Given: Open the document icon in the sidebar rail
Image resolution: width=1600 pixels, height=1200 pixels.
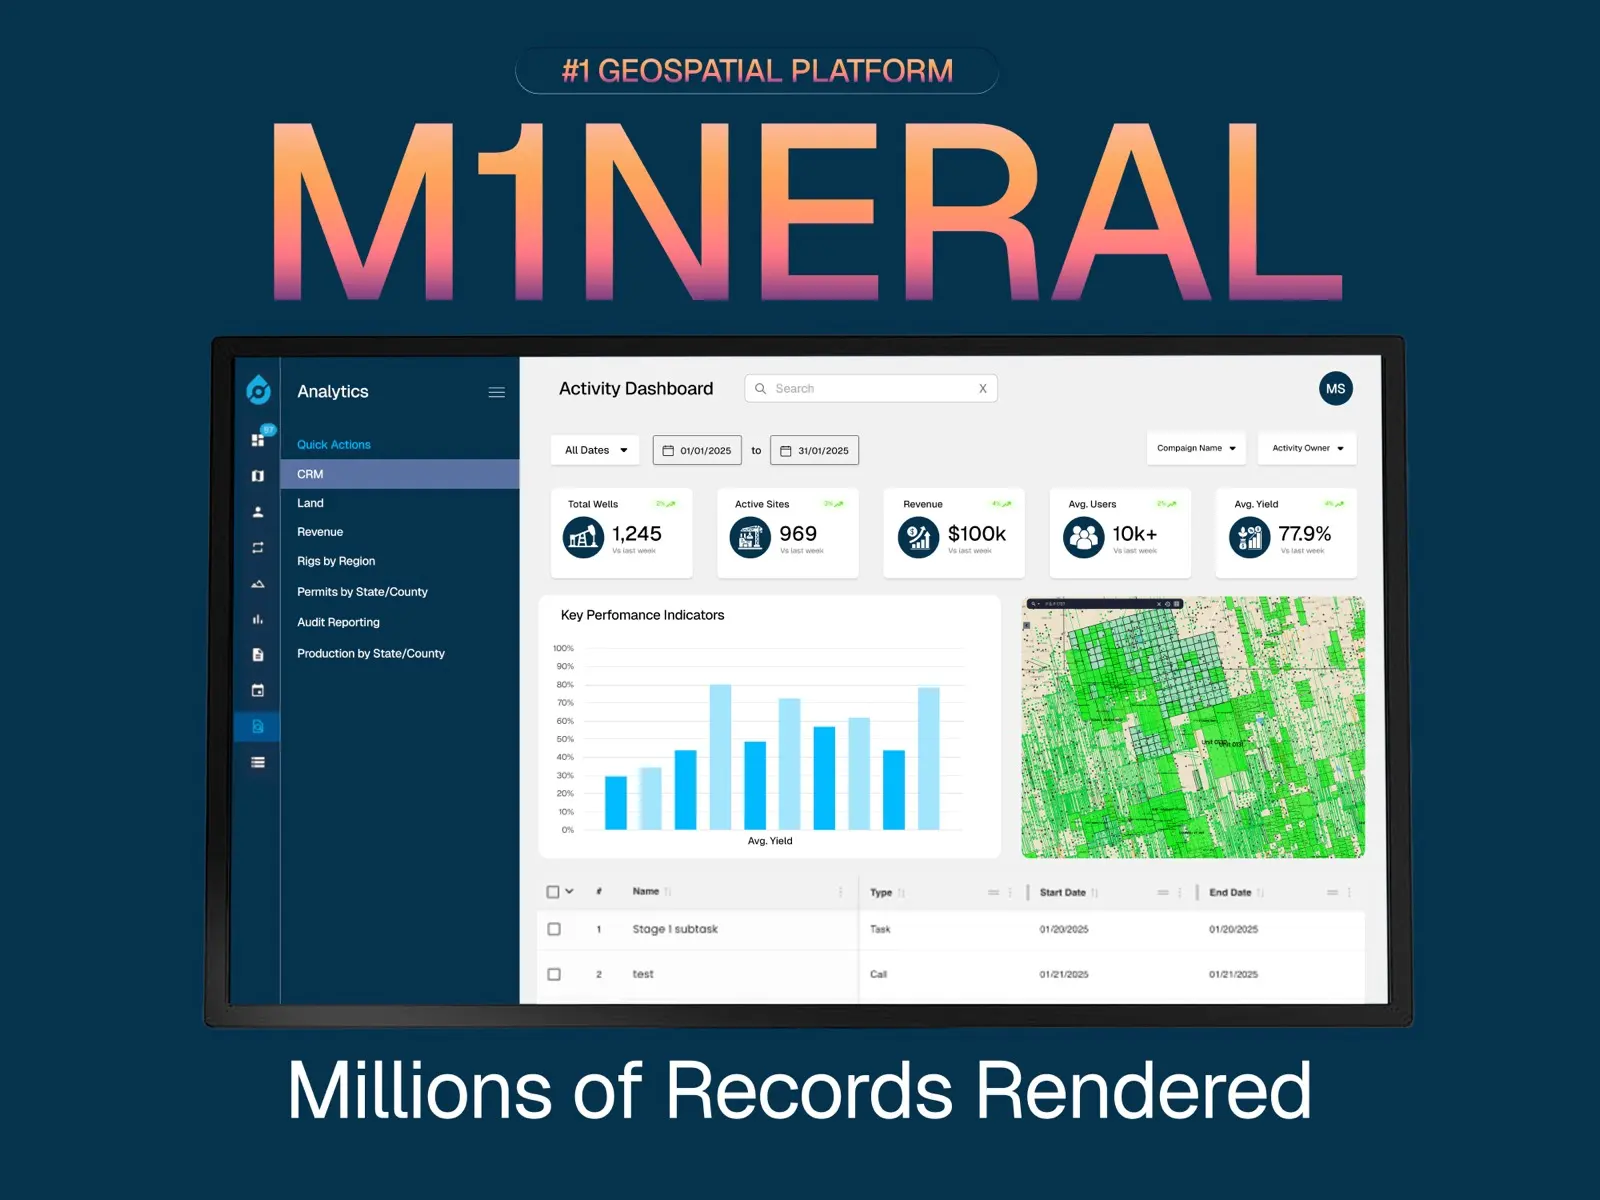Looking at the screenshot, I should point(258,655).
